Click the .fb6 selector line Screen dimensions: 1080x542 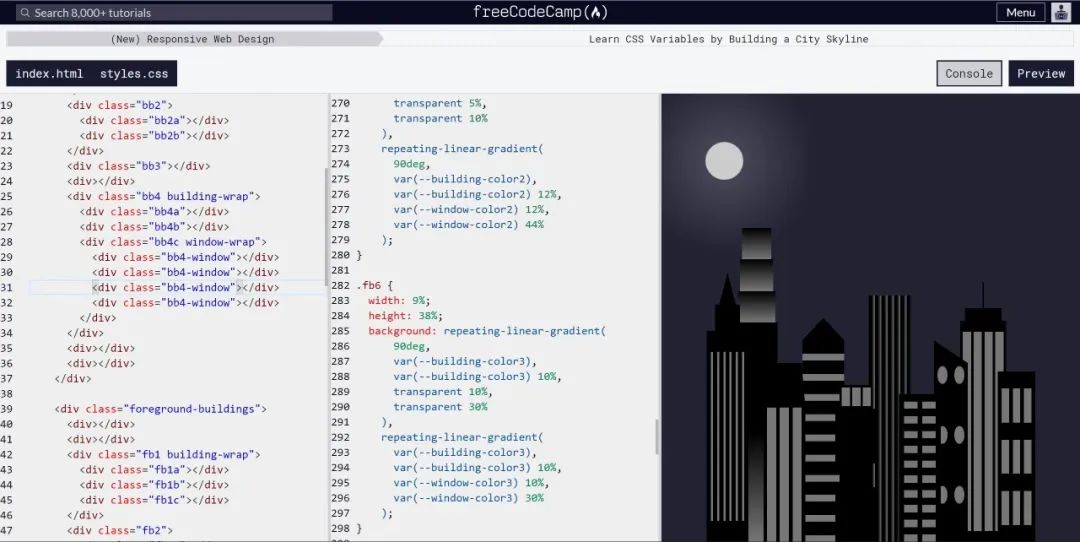click(375, 285)
